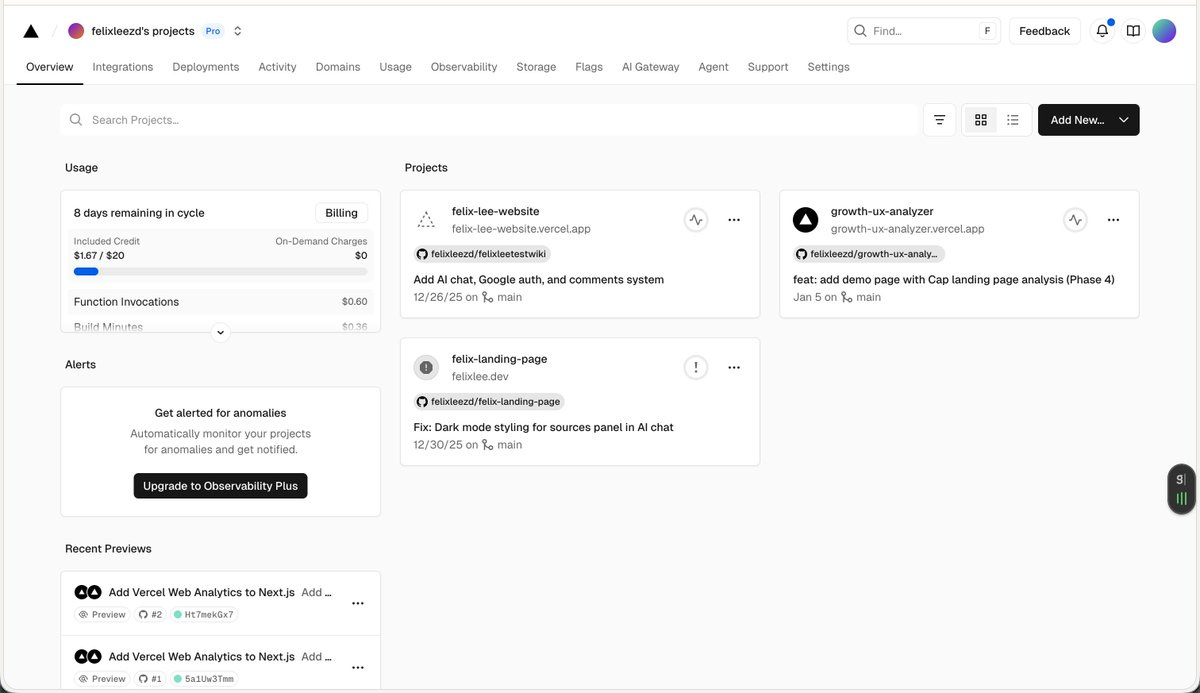
Task: Click felix-lee-website project icon
Action: pyautogui.click(x=426, y=220)
